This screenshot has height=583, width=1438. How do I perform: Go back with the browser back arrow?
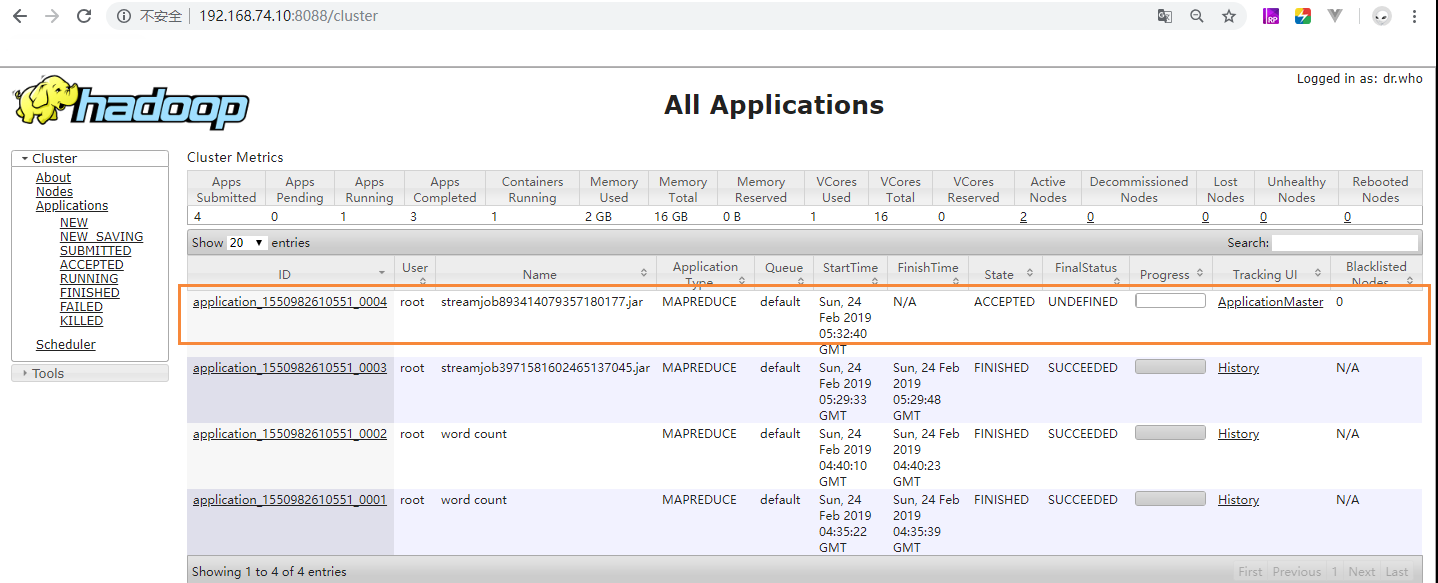pyautogui.click(x=20, y=16)
